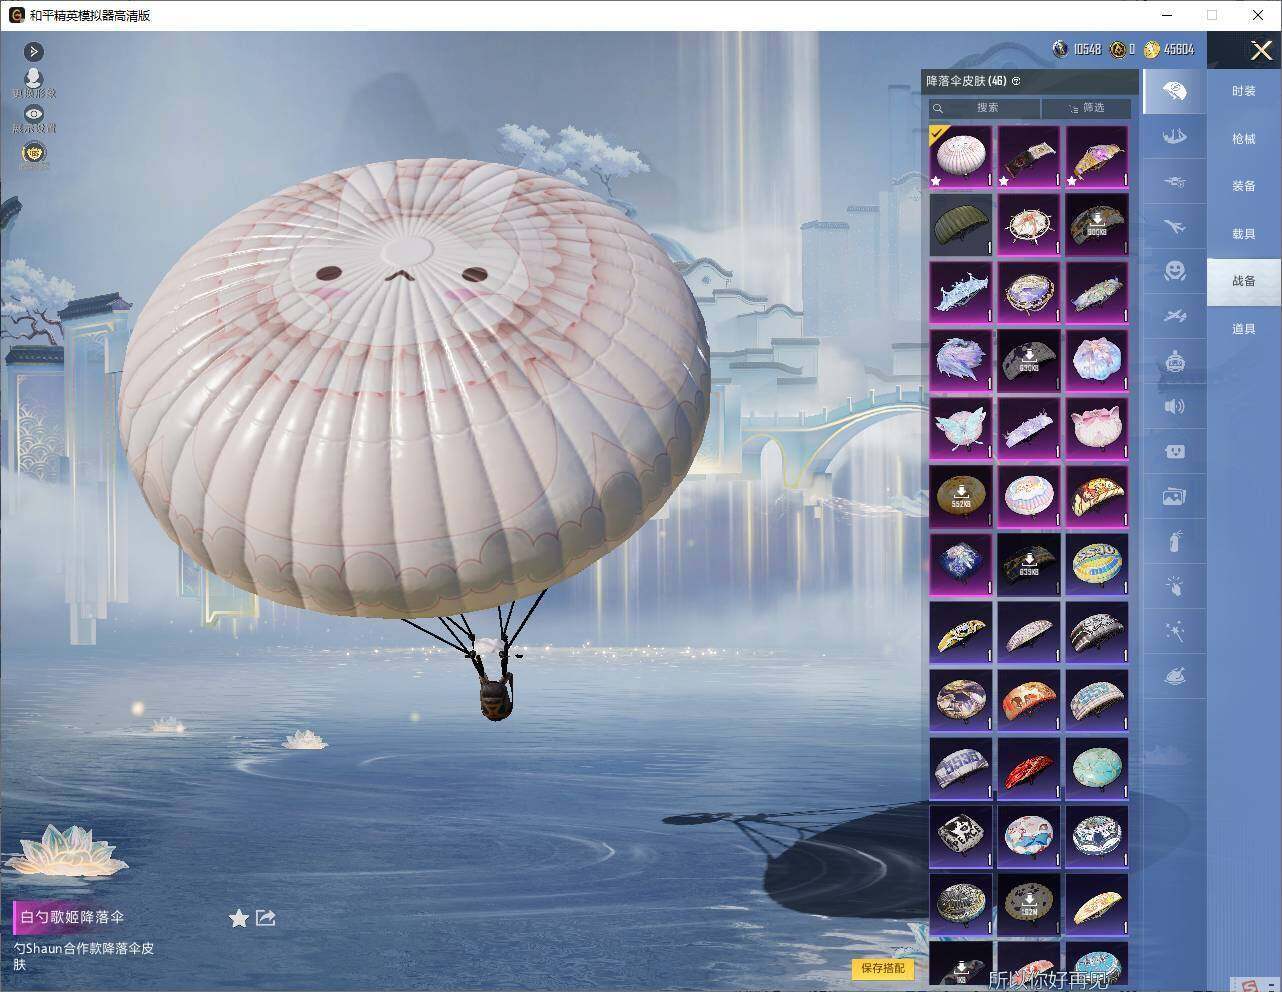Select the olive green default parachute thumbnail

pos(961,225)
